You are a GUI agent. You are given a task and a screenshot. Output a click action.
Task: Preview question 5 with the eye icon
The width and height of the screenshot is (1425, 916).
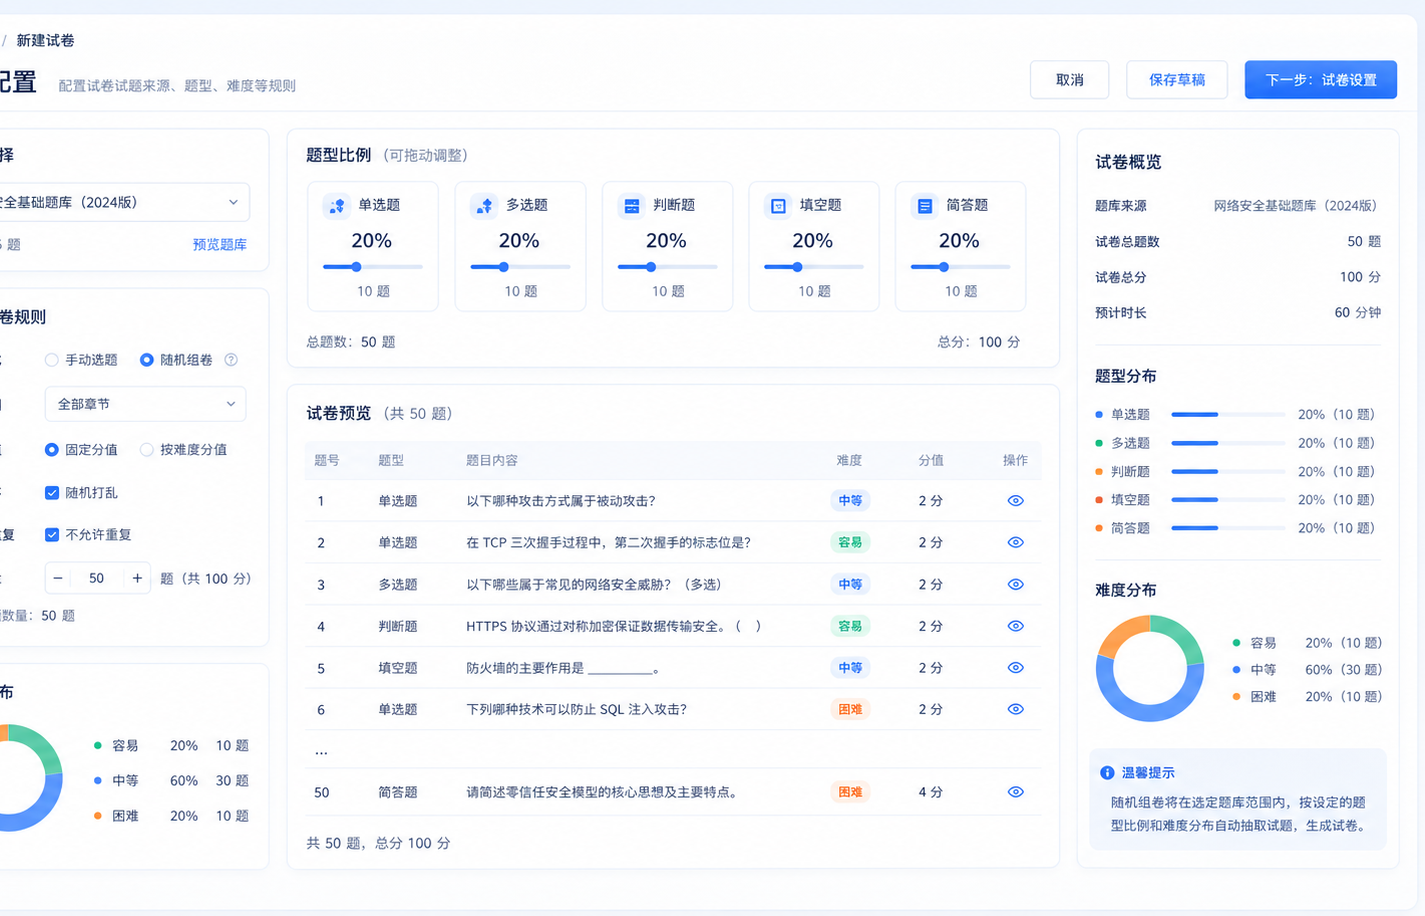tap(1015, 668)
